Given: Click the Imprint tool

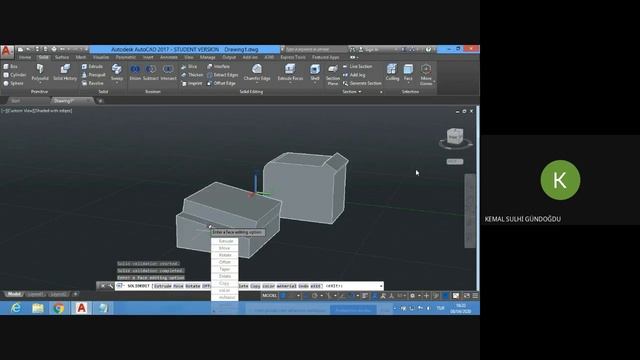Looking at the screenshot, I should tap(191, 83).
